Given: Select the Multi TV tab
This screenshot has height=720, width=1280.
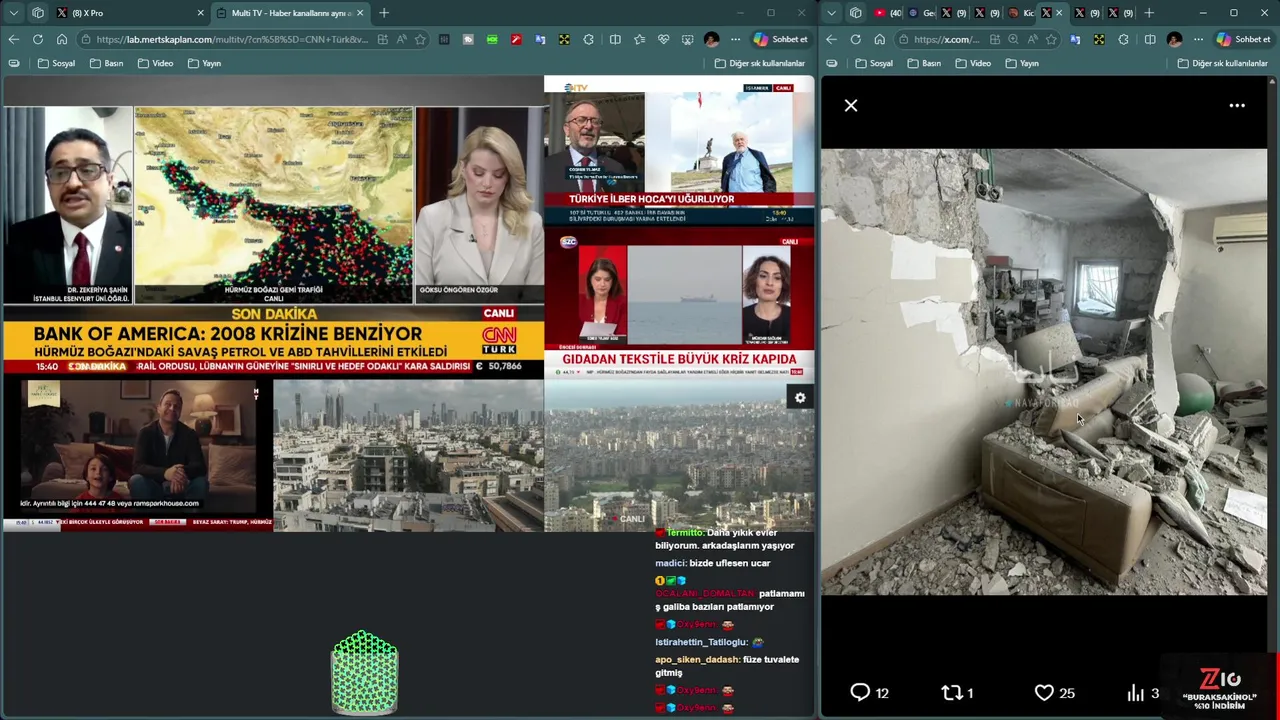Looking at the screenshot, I should click(290, 13).
